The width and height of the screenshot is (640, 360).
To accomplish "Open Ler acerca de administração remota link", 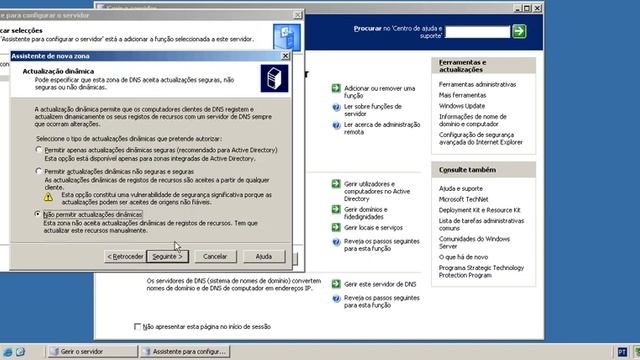I will point(382,128).
